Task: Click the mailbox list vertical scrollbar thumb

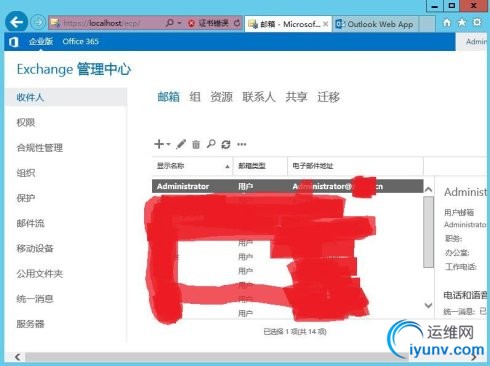Action: (429, 232)
